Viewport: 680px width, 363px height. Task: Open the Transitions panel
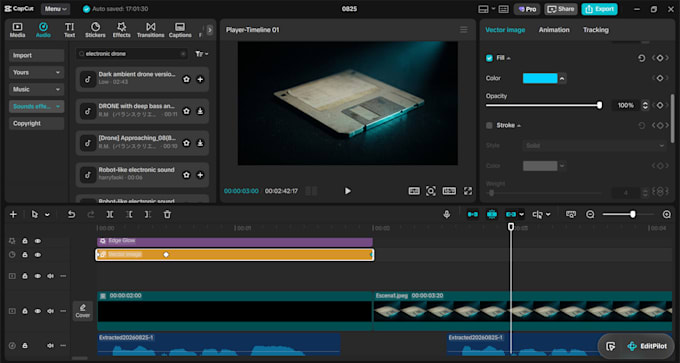point(150,30)
